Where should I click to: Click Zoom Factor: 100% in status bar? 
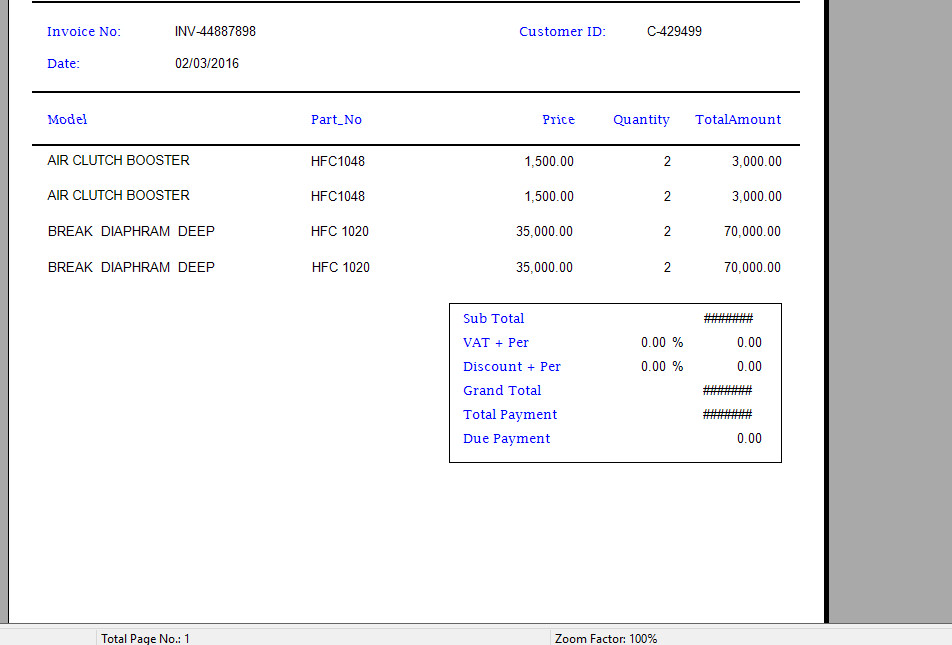pos(606,638)
